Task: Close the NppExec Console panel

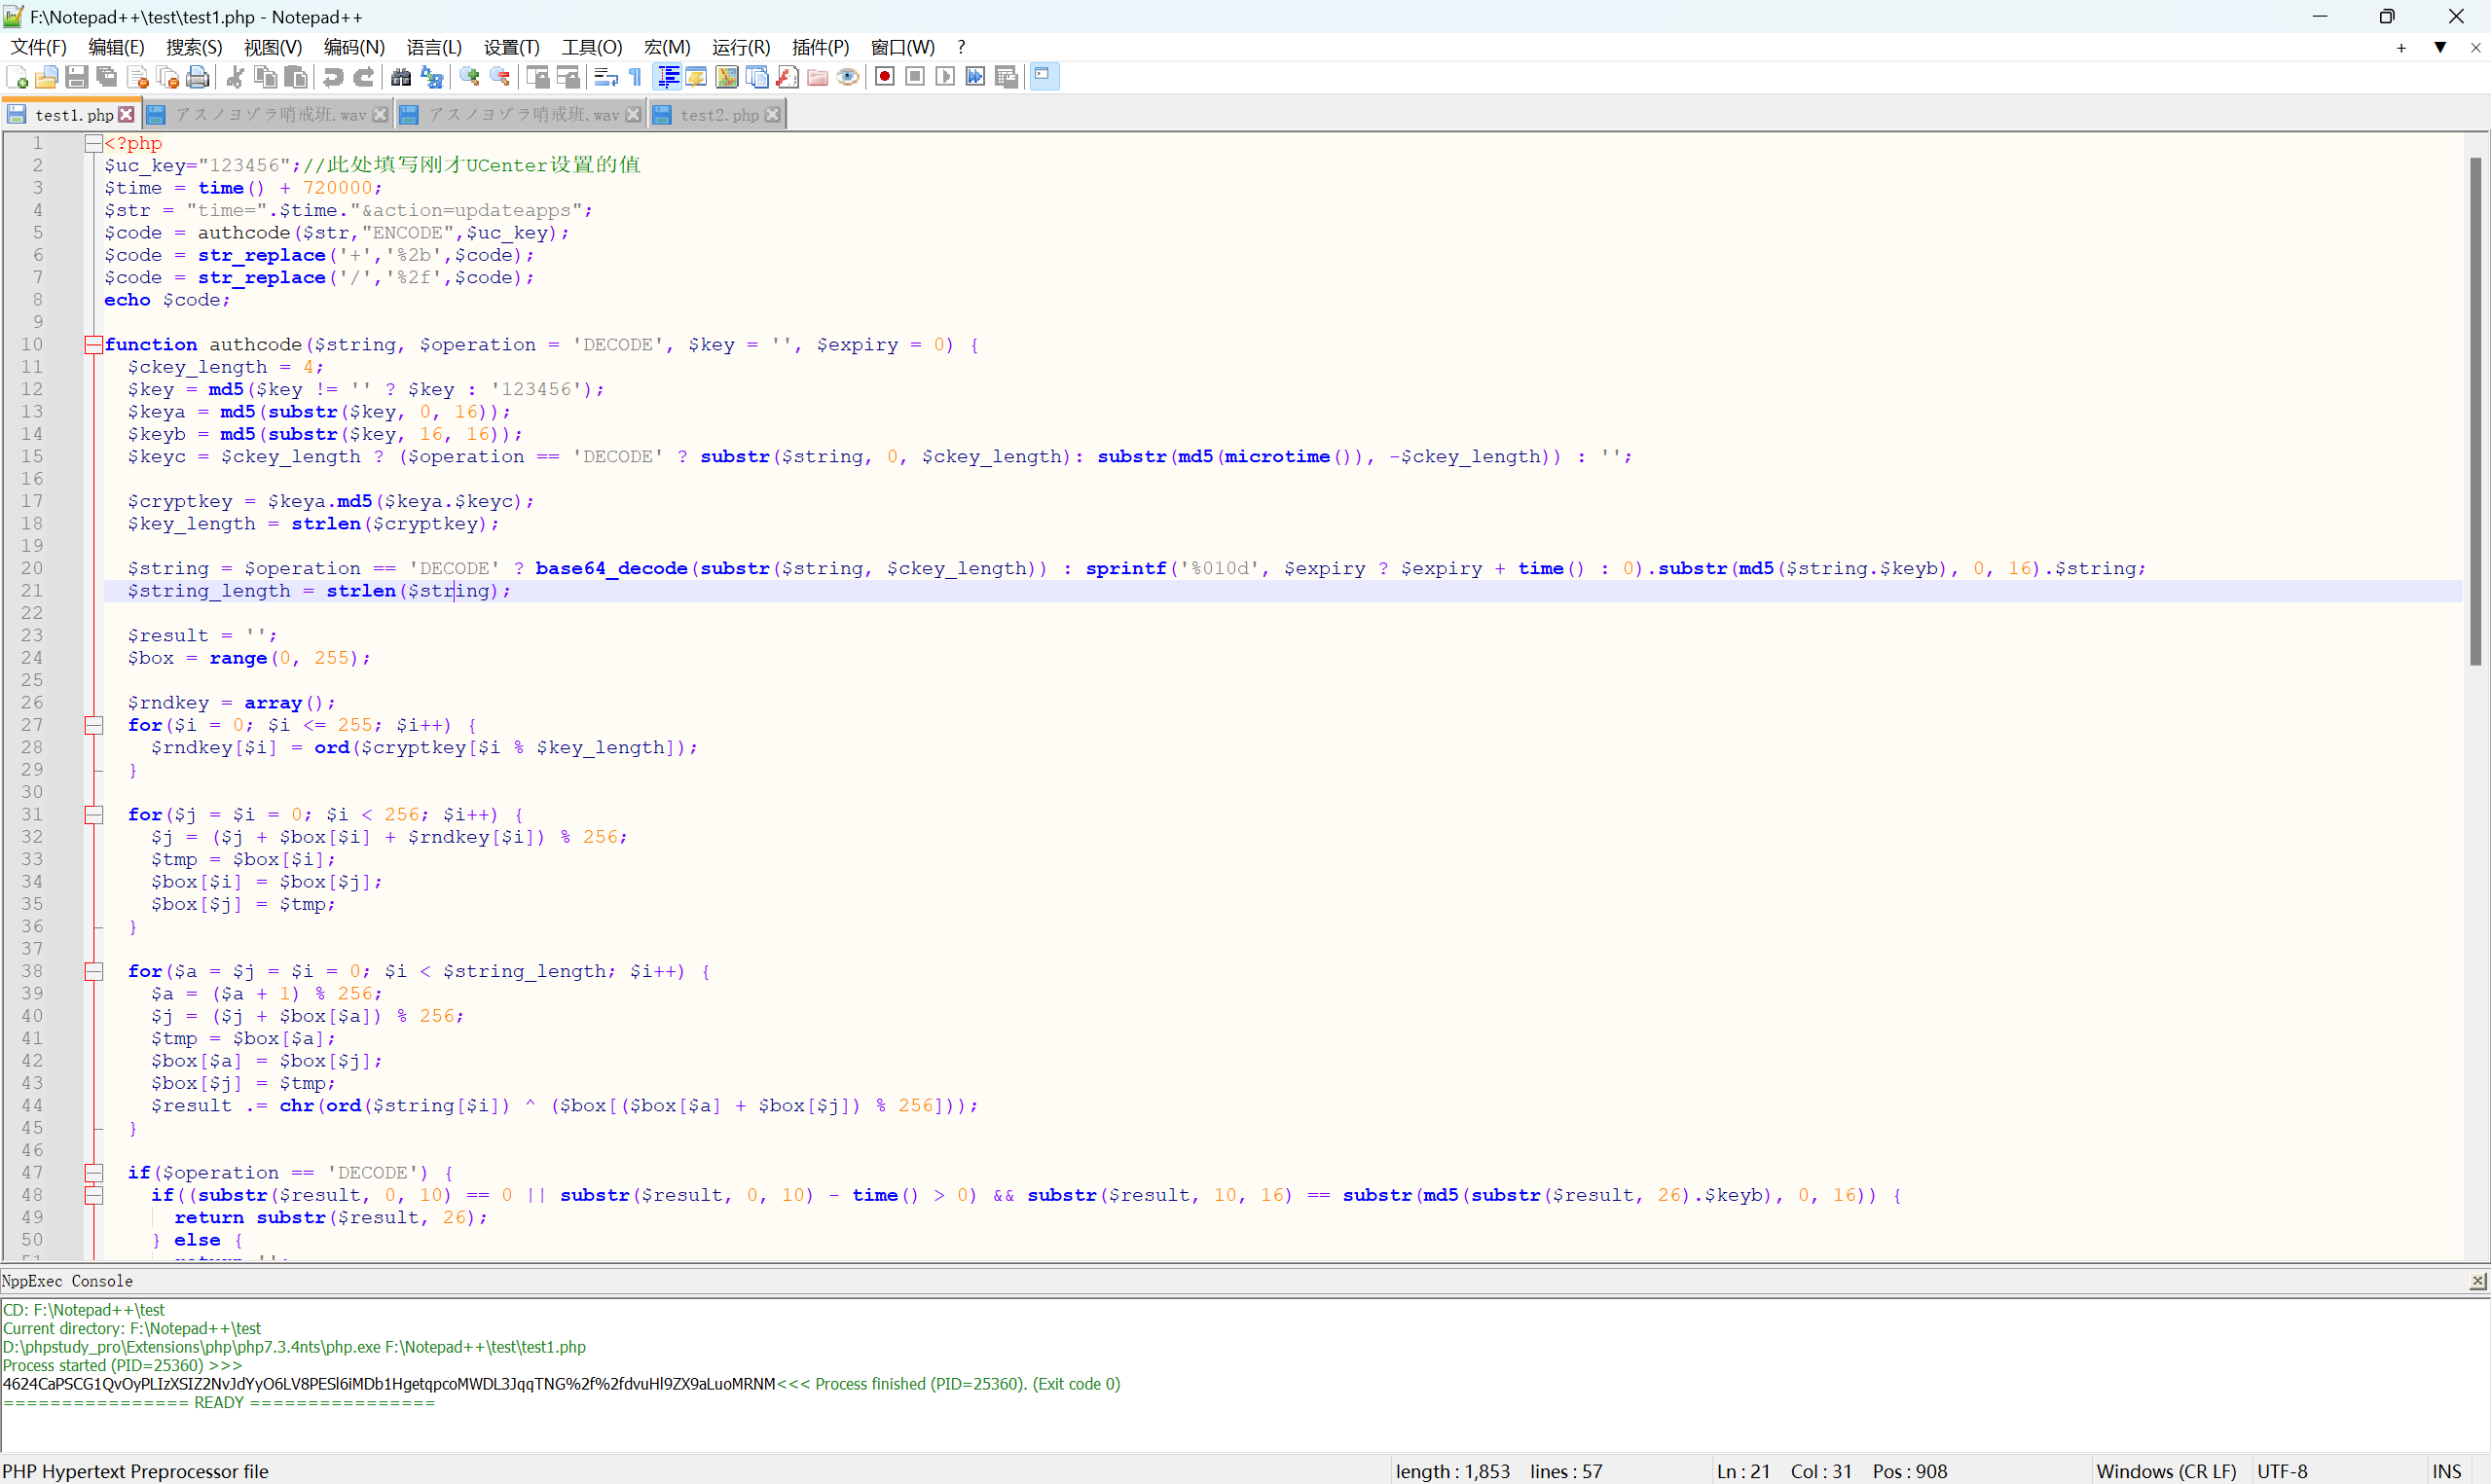Action: tap(2477, 1281)
